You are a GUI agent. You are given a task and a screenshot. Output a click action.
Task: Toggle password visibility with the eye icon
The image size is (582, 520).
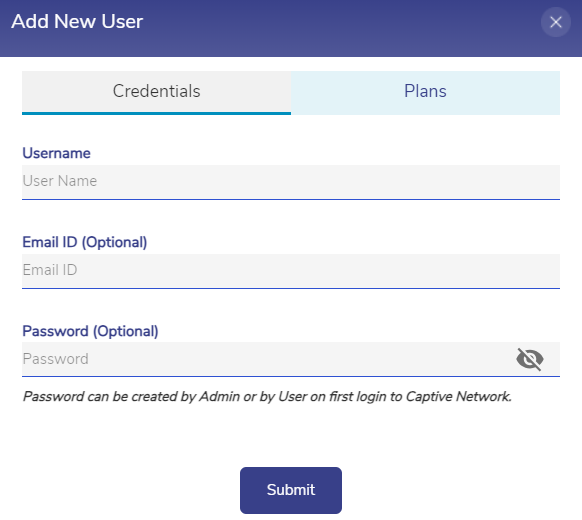click(530, 359)
